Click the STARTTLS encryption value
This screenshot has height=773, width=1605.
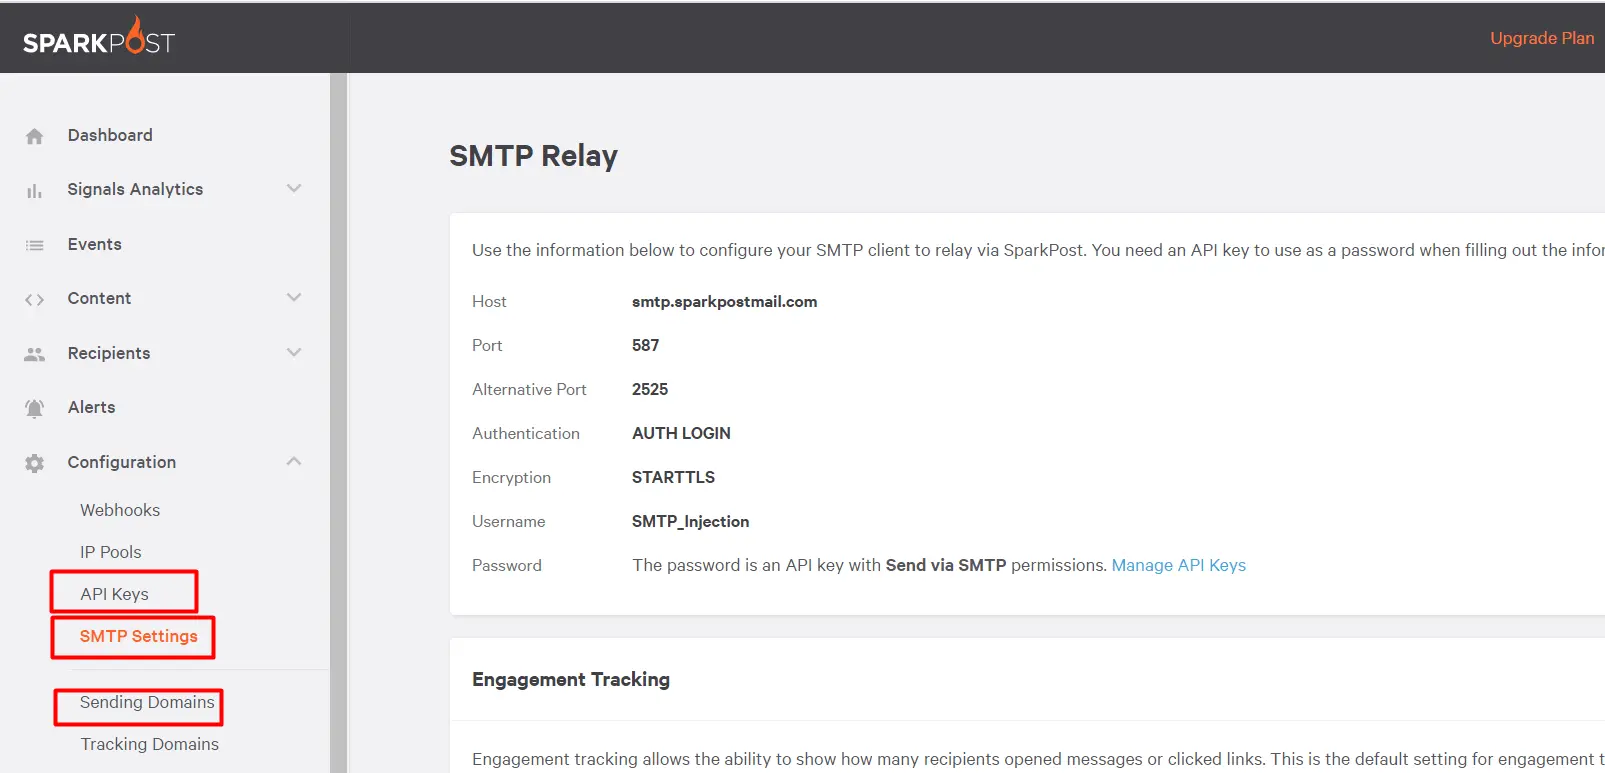tap(673, 477)
